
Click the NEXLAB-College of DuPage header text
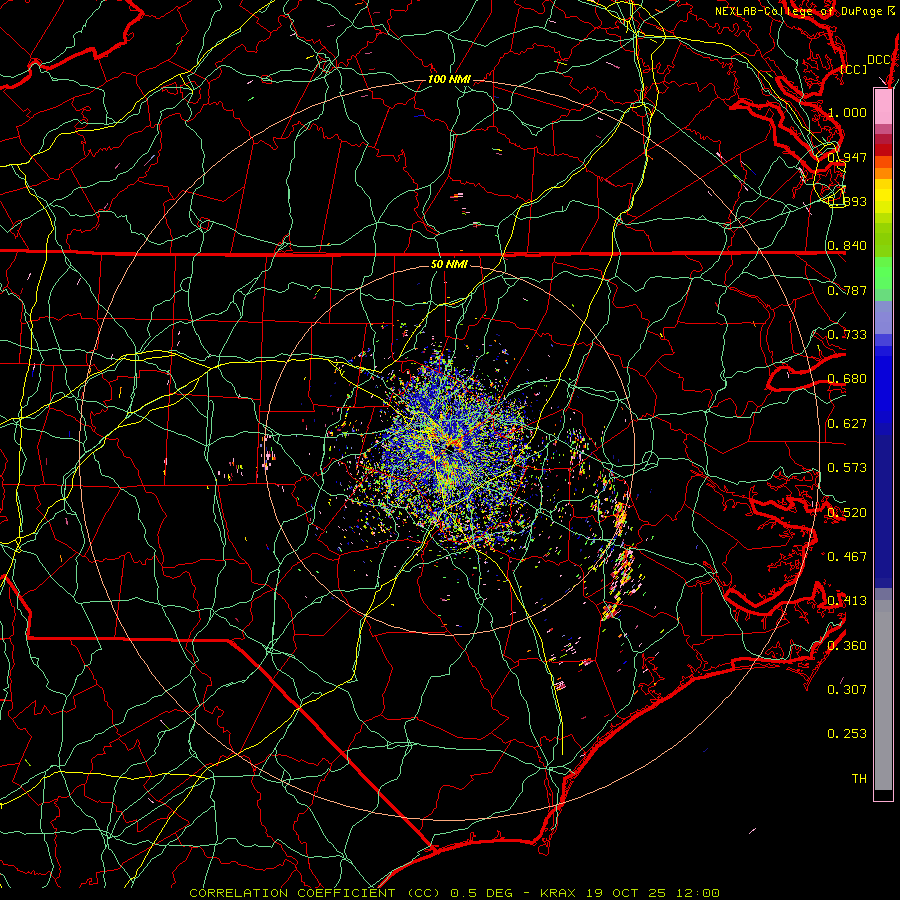click(798, 11)
